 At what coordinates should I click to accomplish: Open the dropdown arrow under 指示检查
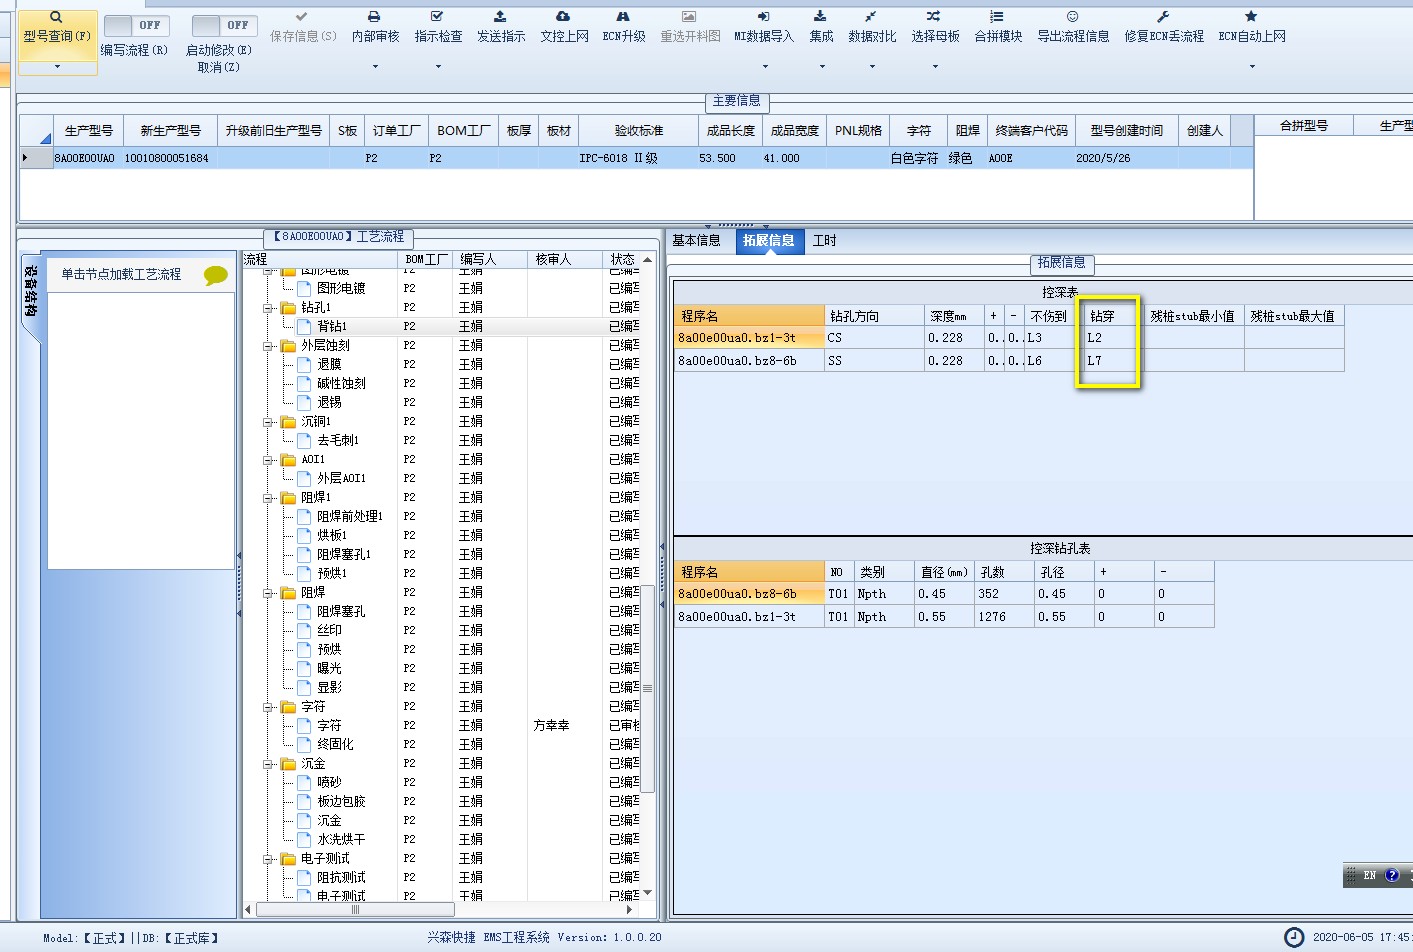click(438, 67)
